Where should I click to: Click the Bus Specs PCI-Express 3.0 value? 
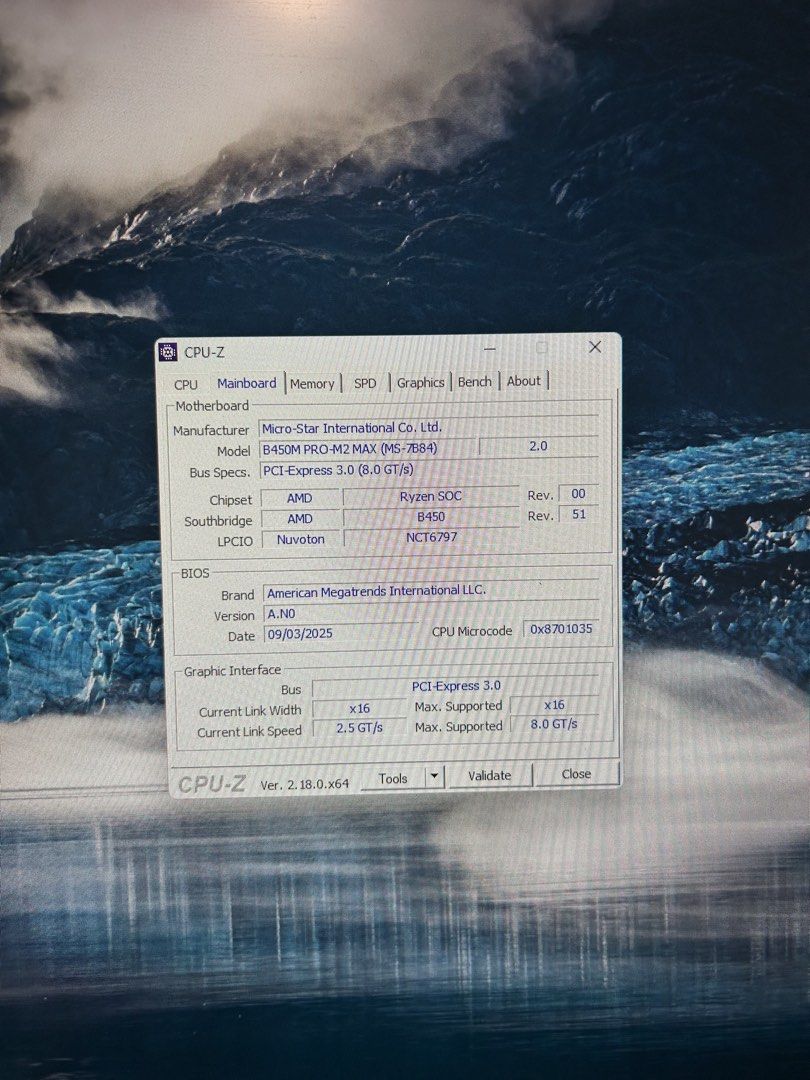click(x=428, y=470)
